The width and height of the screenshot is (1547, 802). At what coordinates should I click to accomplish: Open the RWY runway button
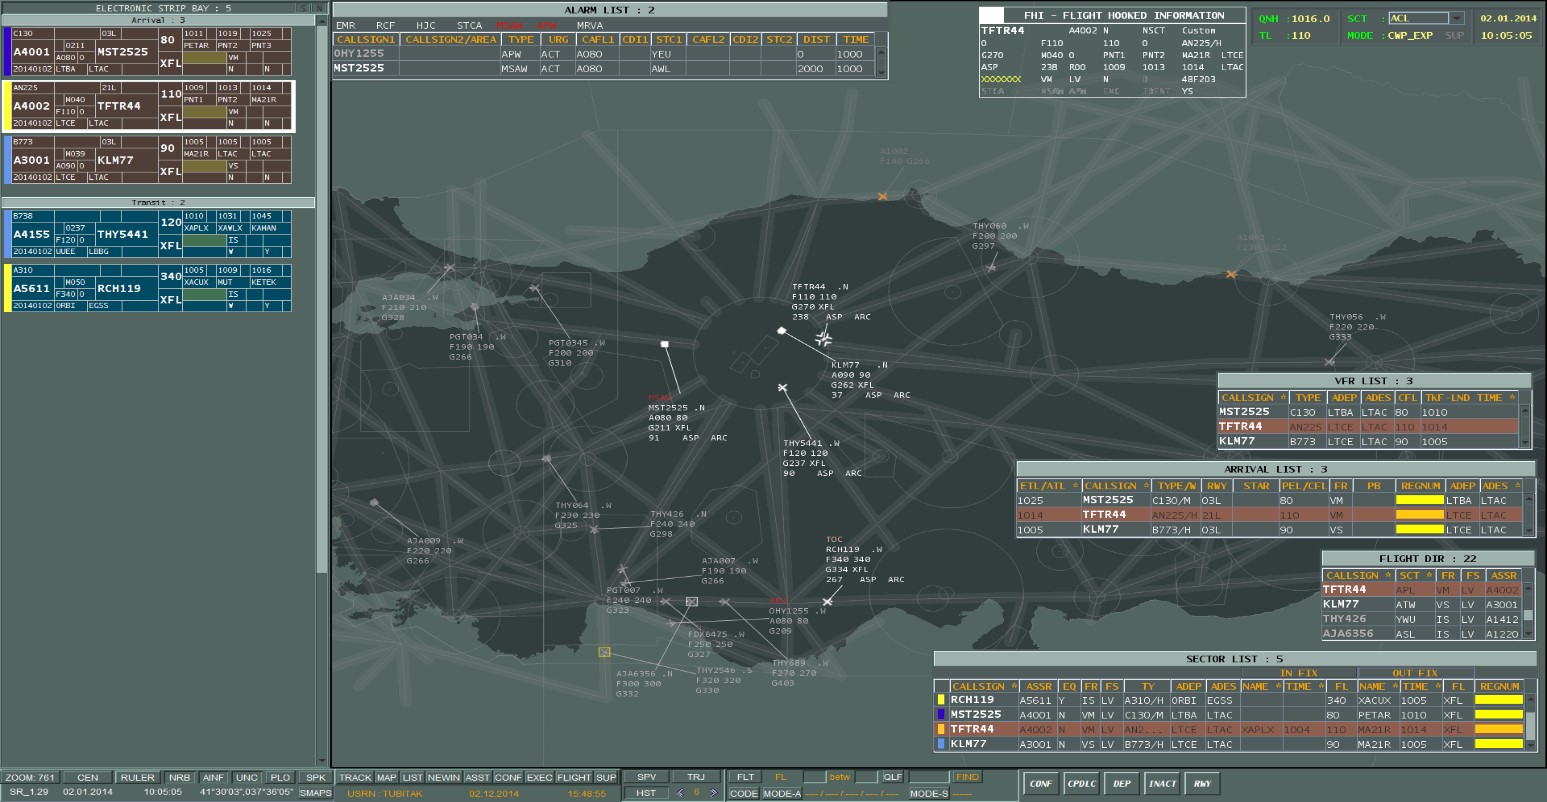1202,783
